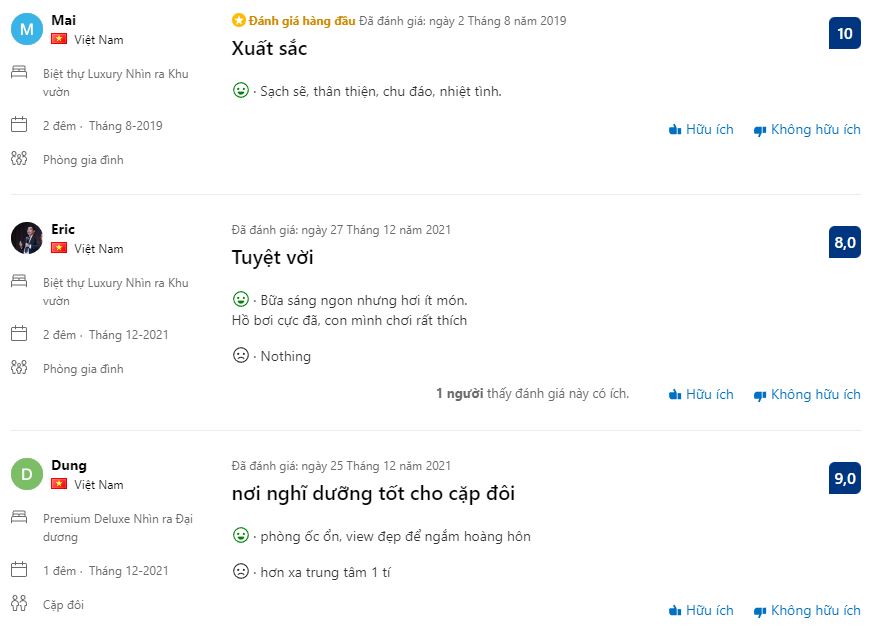Click the score badge 10 on Mai's review
This screenshot has width=883, height=638.
click(844, 33)
